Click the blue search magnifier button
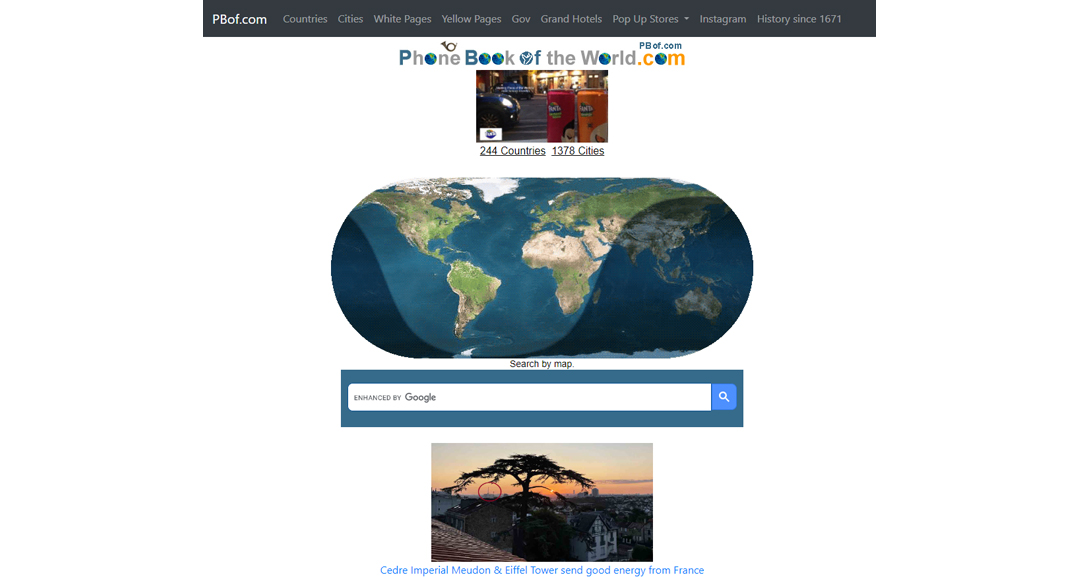1080x577 pixels. coord(724,397)
